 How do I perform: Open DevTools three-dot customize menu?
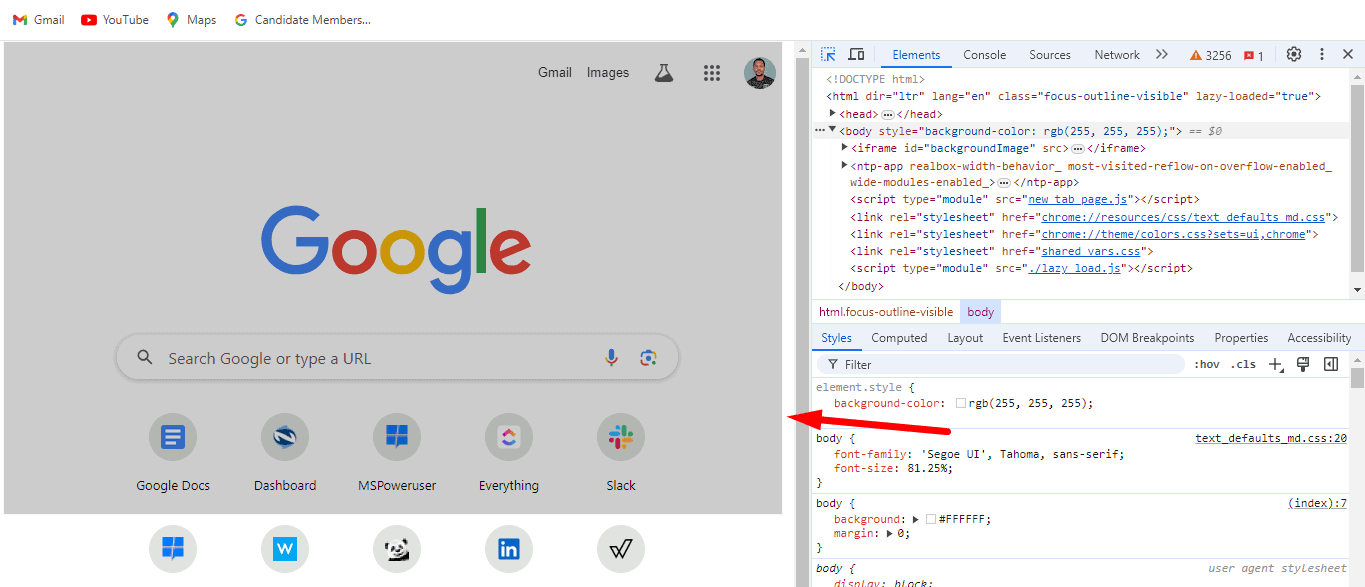(x=1322, y=55)
